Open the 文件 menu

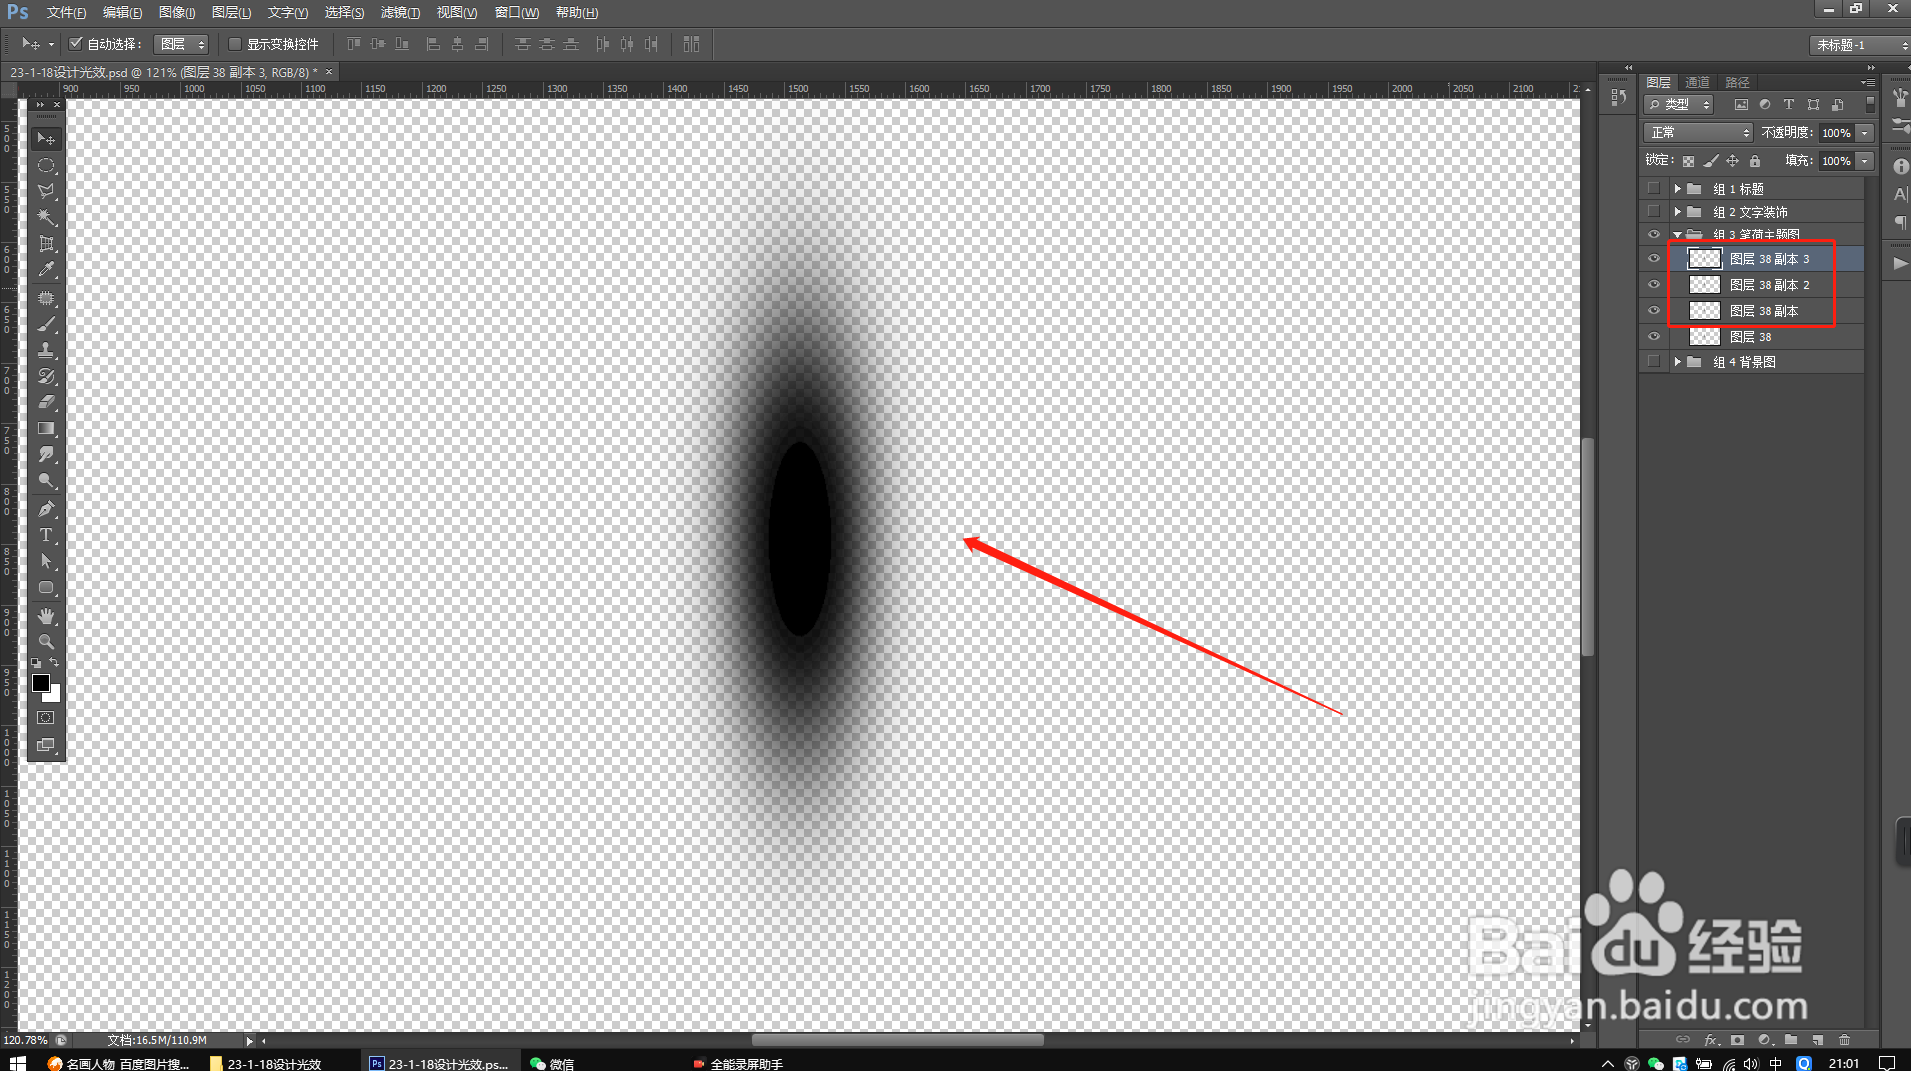tap(66, 12)
